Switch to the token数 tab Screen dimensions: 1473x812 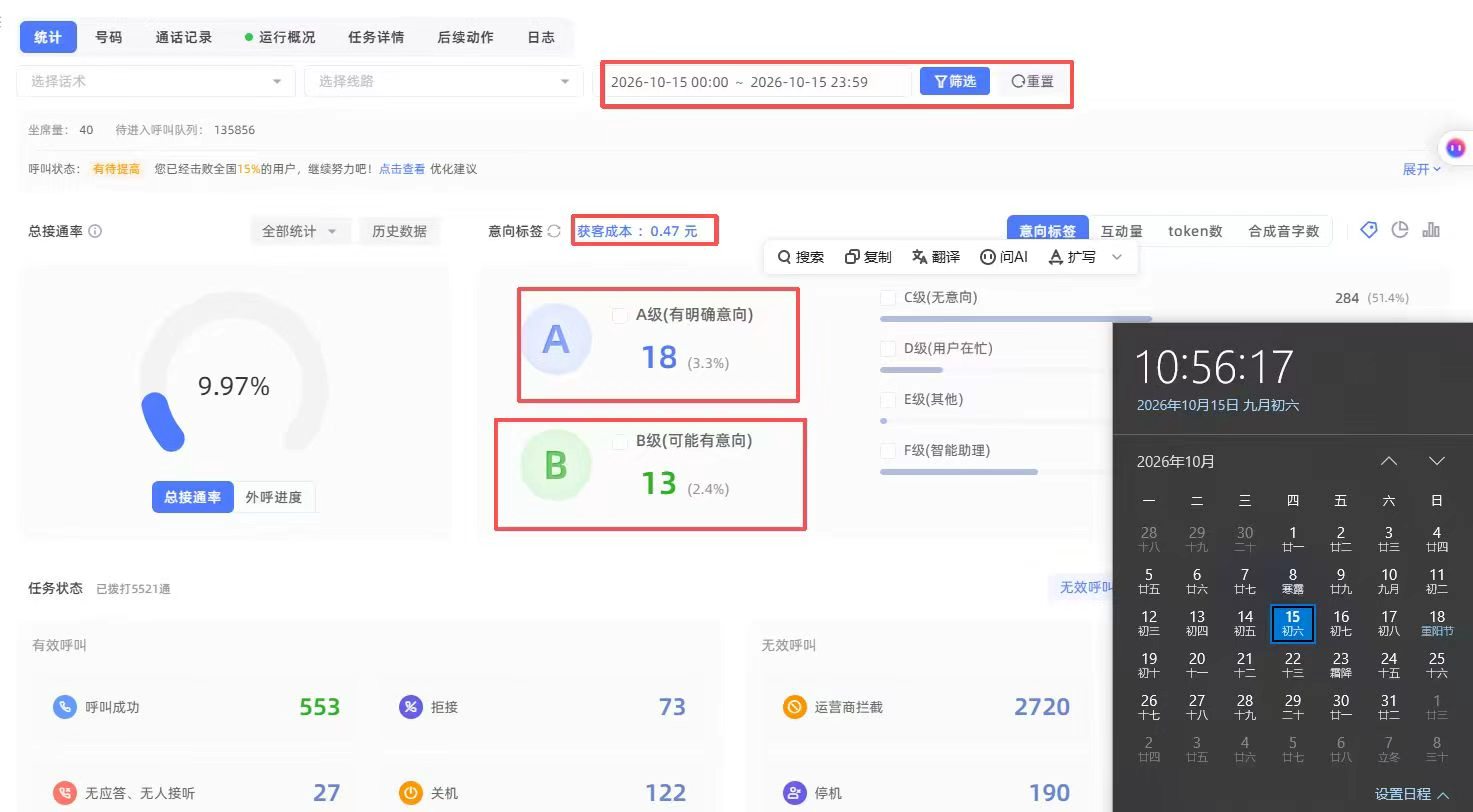(1195, 231)
